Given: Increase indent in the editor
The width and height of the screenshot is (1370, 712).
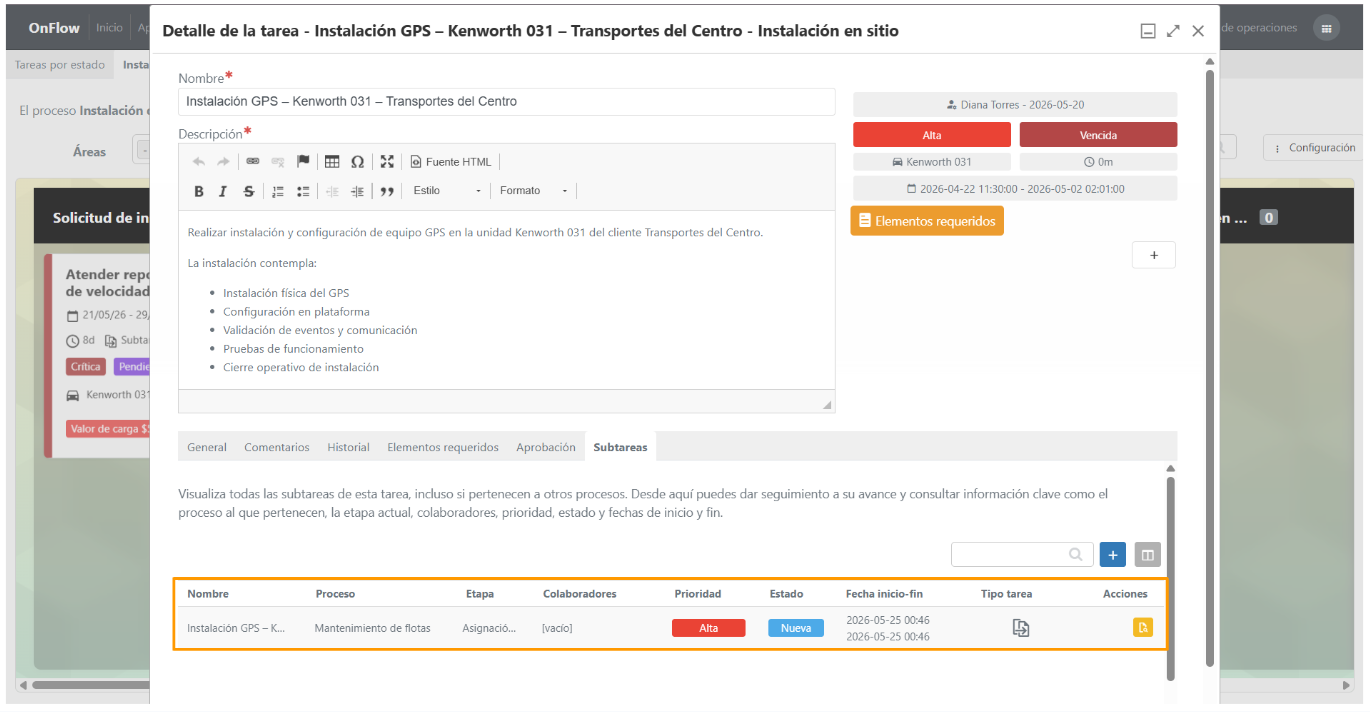Looking at the screenshot, I should tap(357, 191).
